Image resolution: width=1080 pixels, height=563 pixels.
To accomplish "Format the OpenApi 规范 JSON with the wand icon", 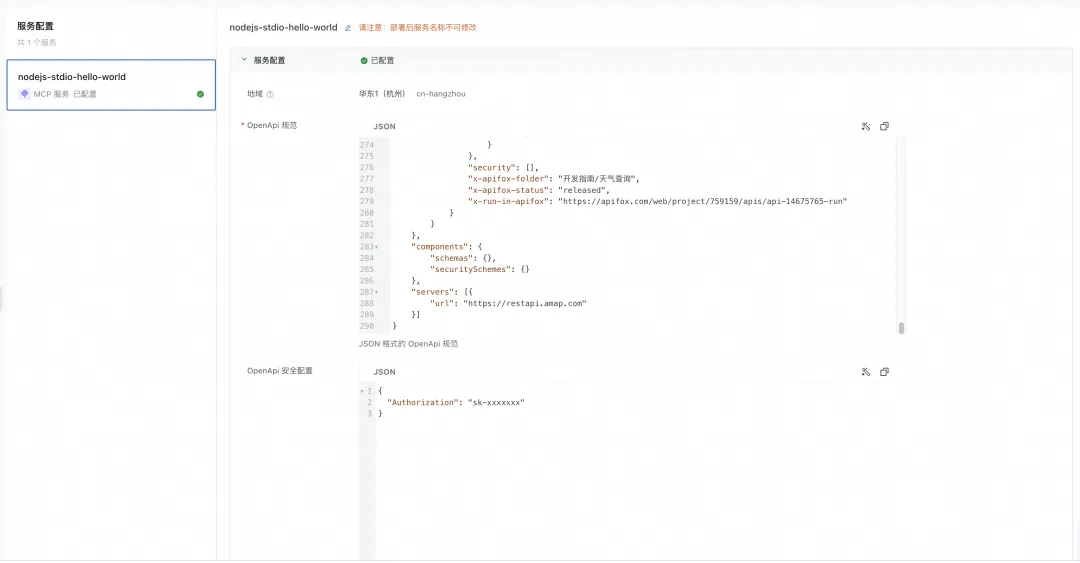I will click(x=866, y=126).
